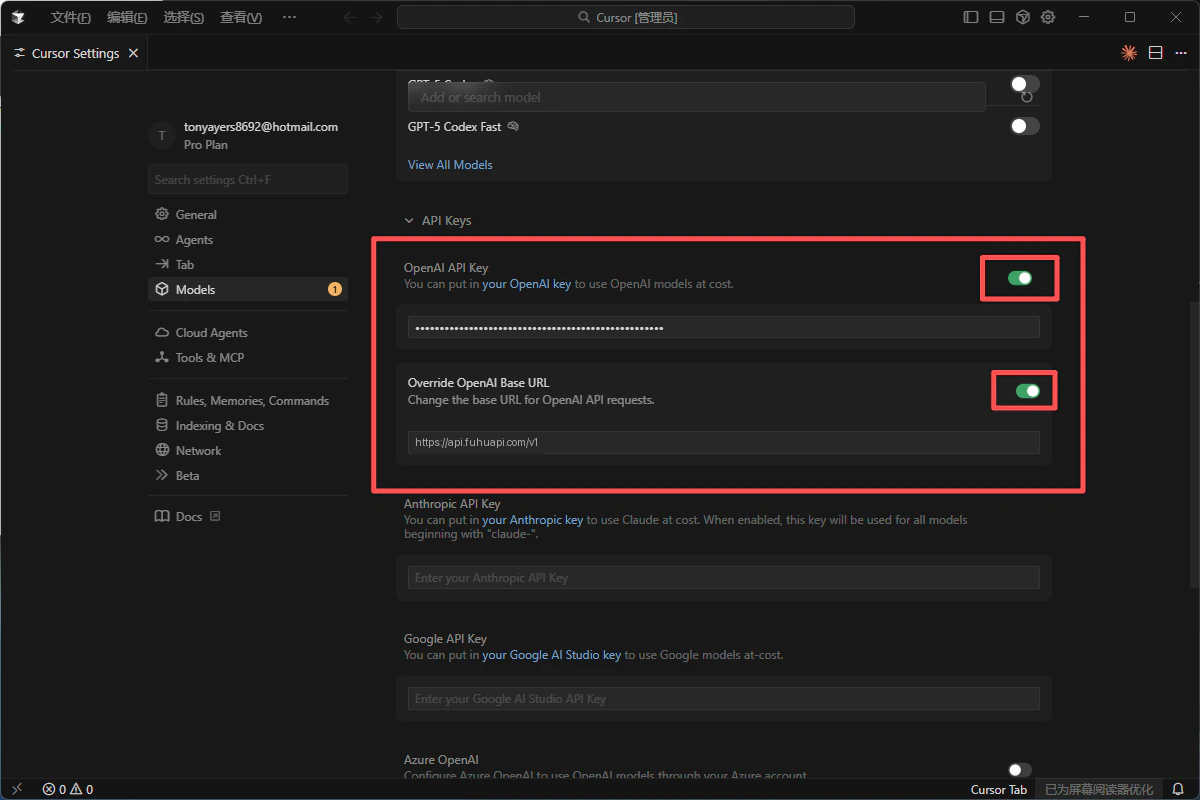Click the Search settings field
Viewport: 1200px width, 800px height.
pyautogui.click(x=248, y=179)
